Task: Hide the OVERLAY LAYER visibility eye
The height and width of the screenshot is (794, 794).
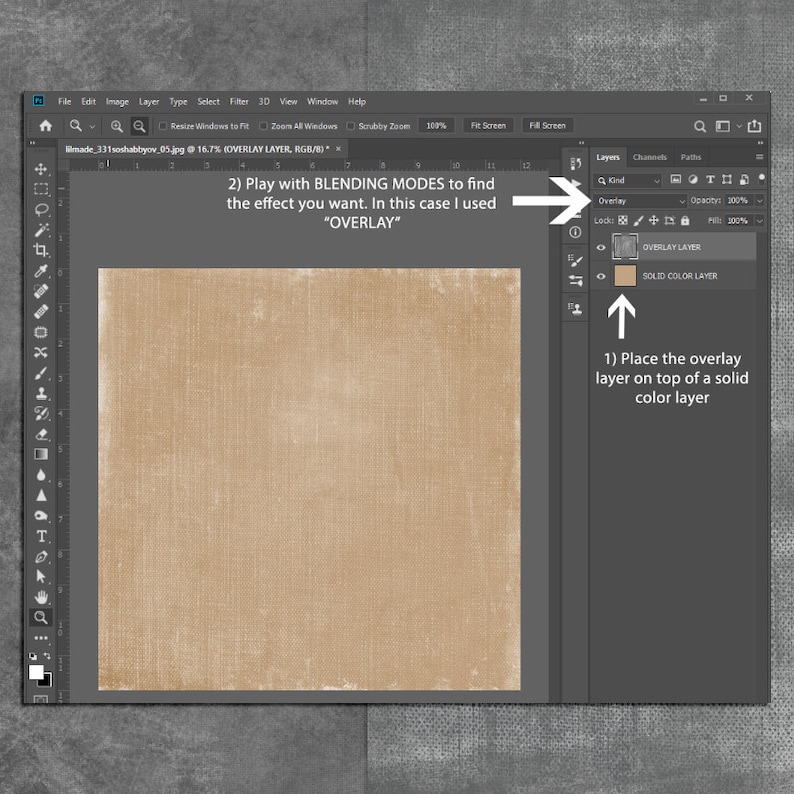Action: [x=601, y=247]
